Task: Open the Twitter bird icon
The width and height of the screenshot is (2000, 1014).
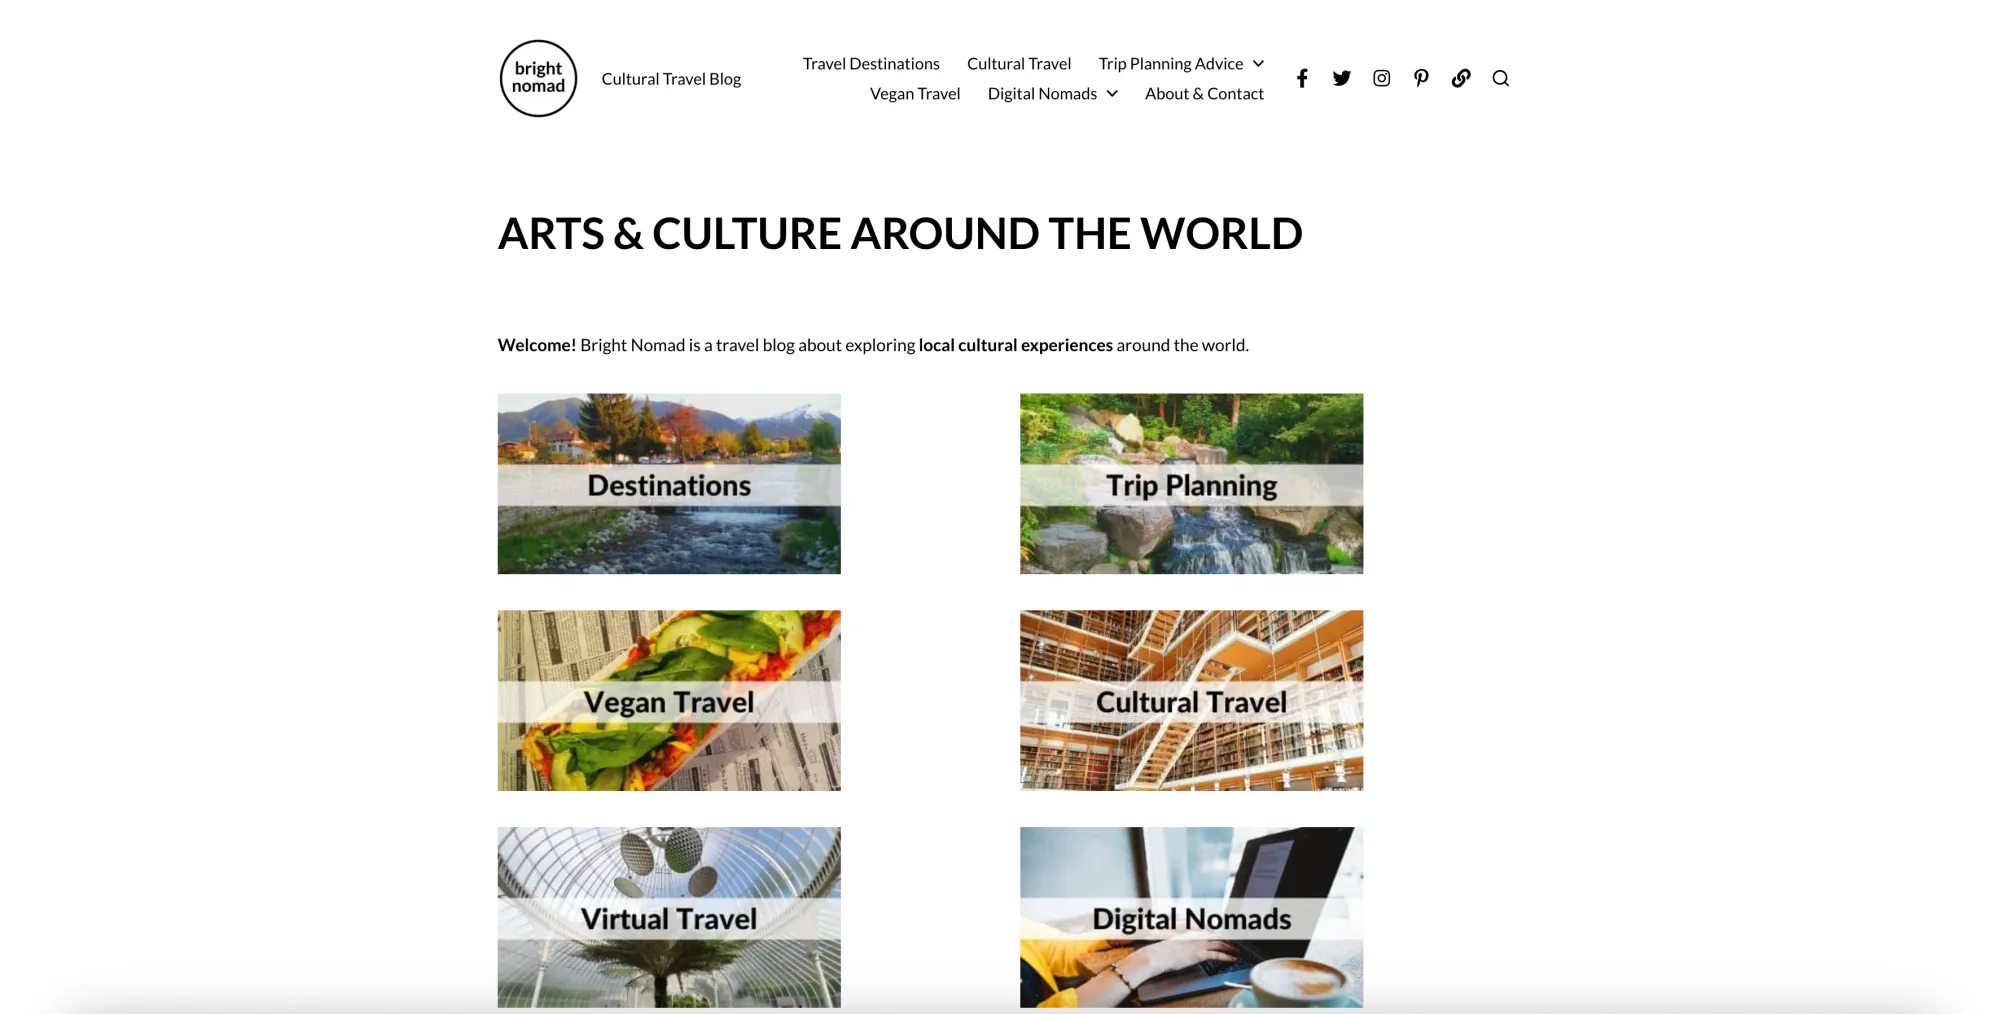Action: (1341, 78)
